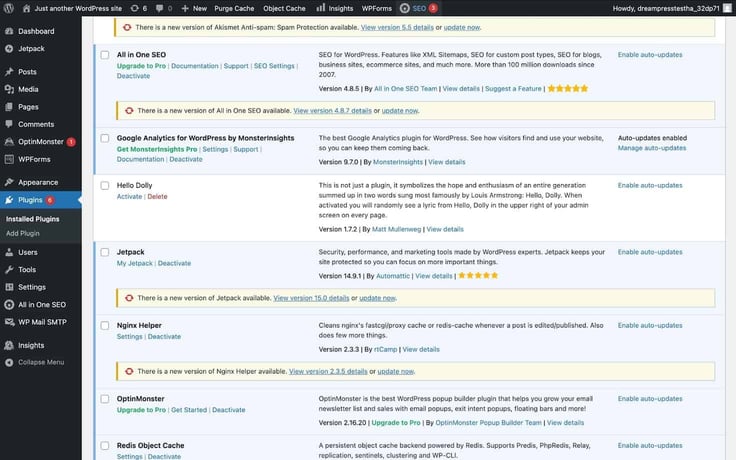The height and width of the screenshot is (460, 736).
Task: Open SEO Settings link for All in One SEO
Action: point(274,66)
